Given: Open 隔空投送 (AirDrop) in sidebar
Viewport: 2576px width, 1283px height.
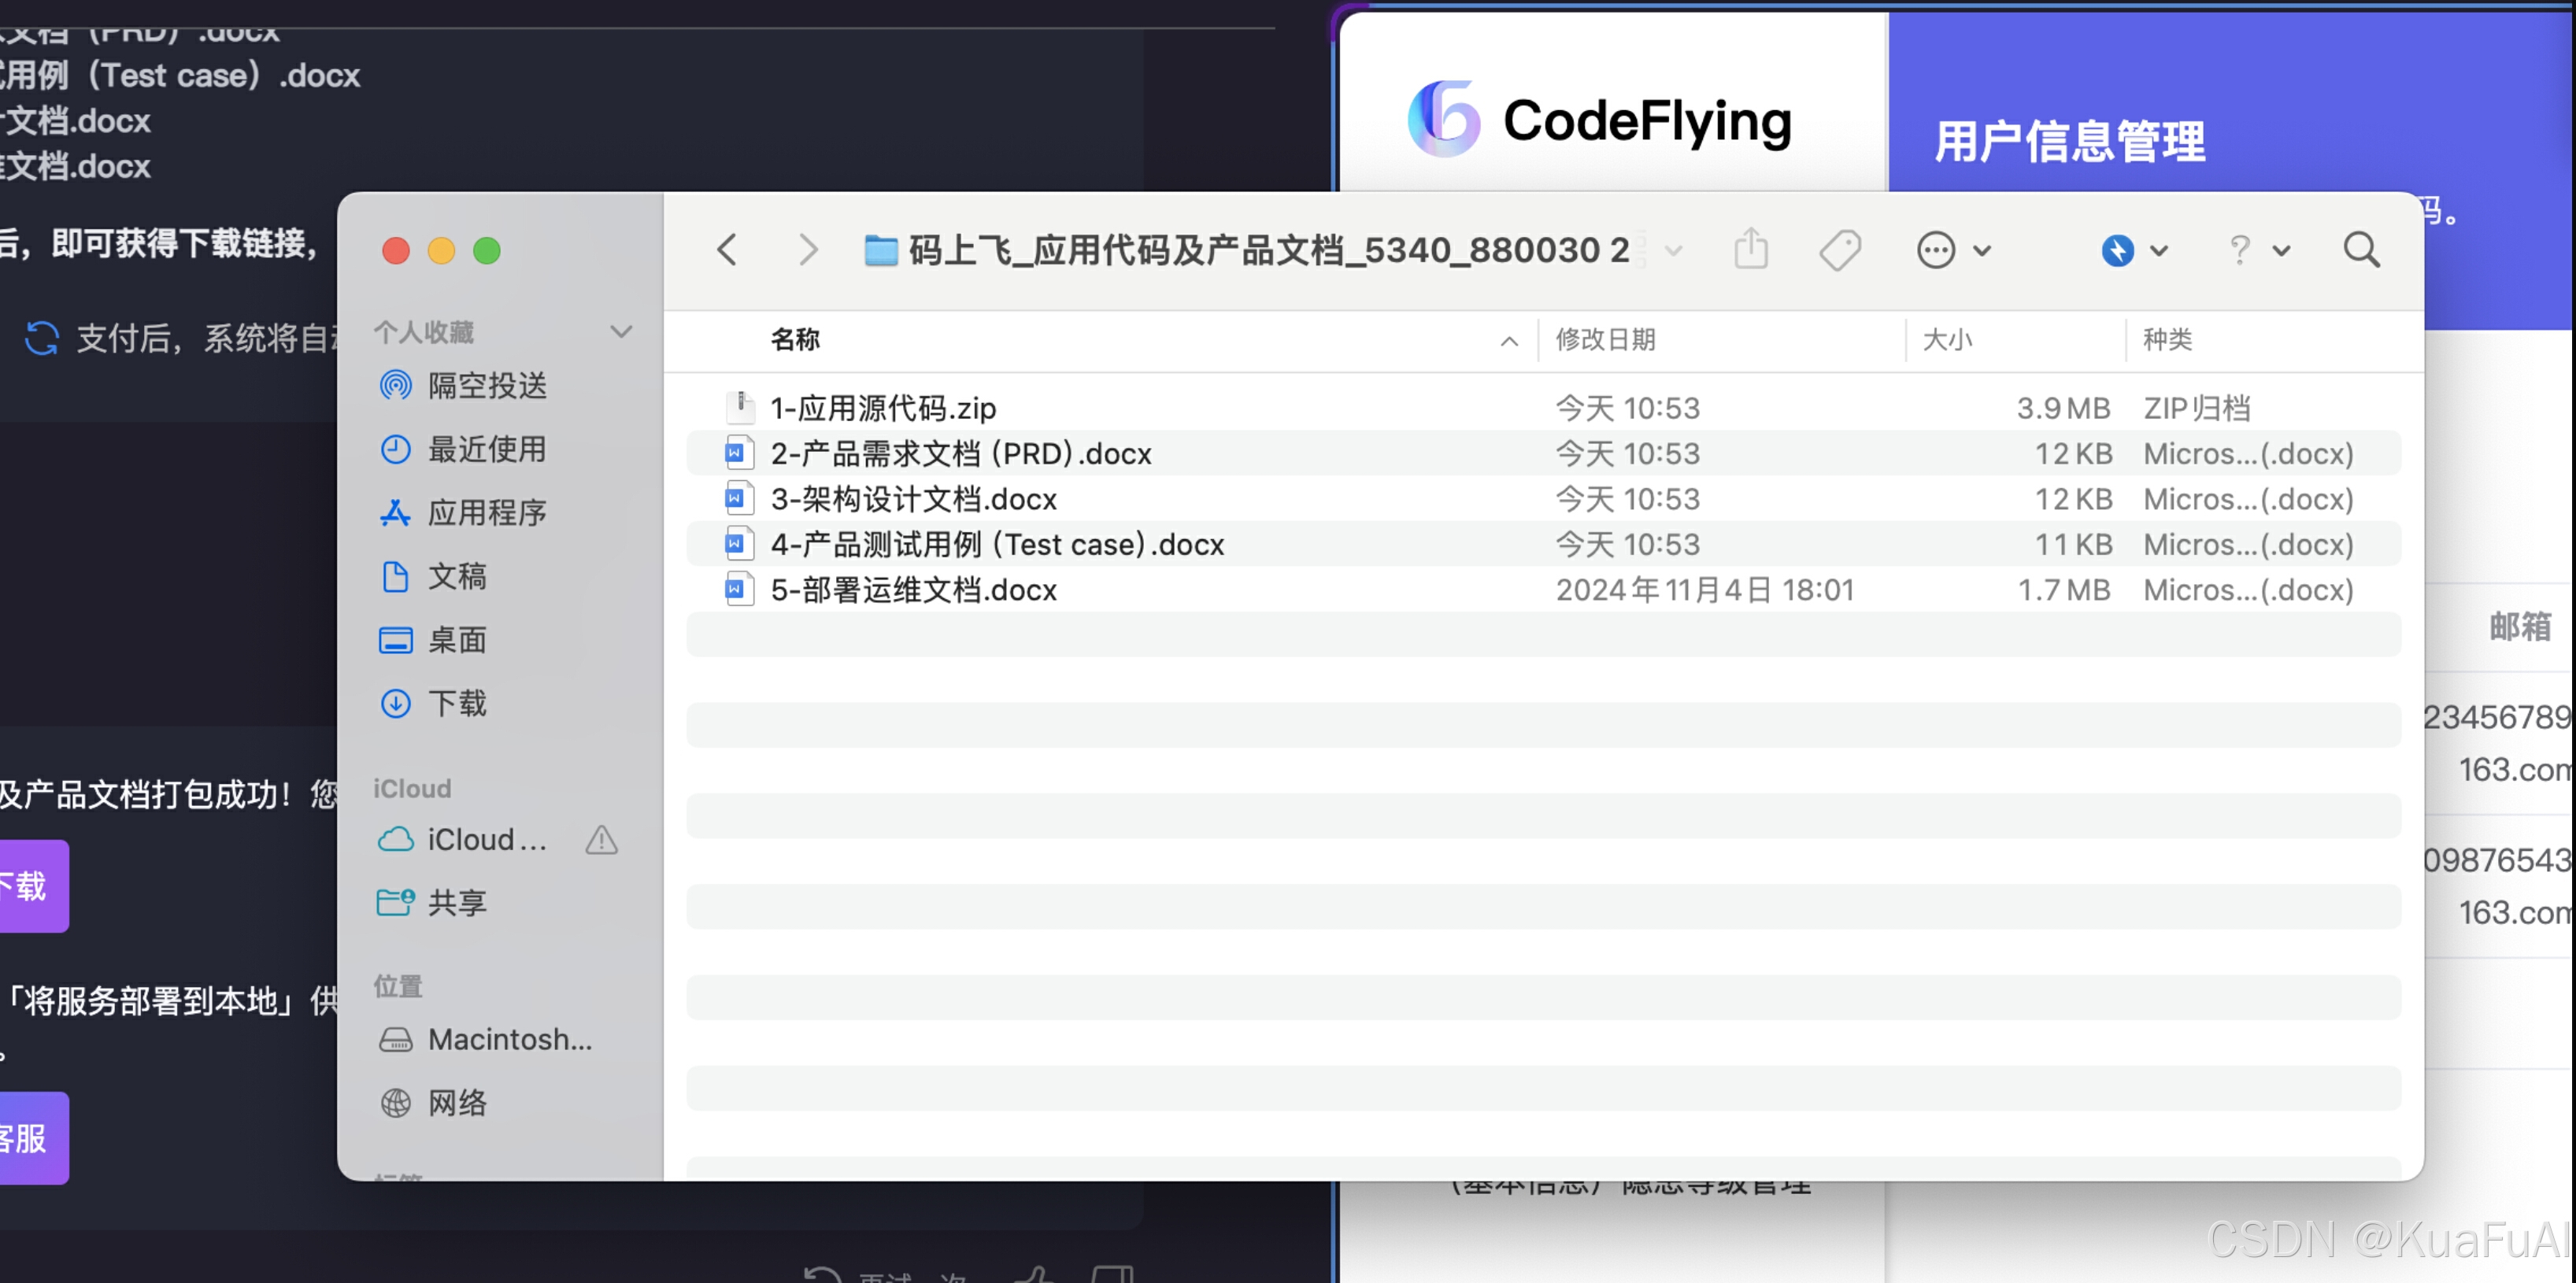Looking at the screenshot, I should point(487,386).
